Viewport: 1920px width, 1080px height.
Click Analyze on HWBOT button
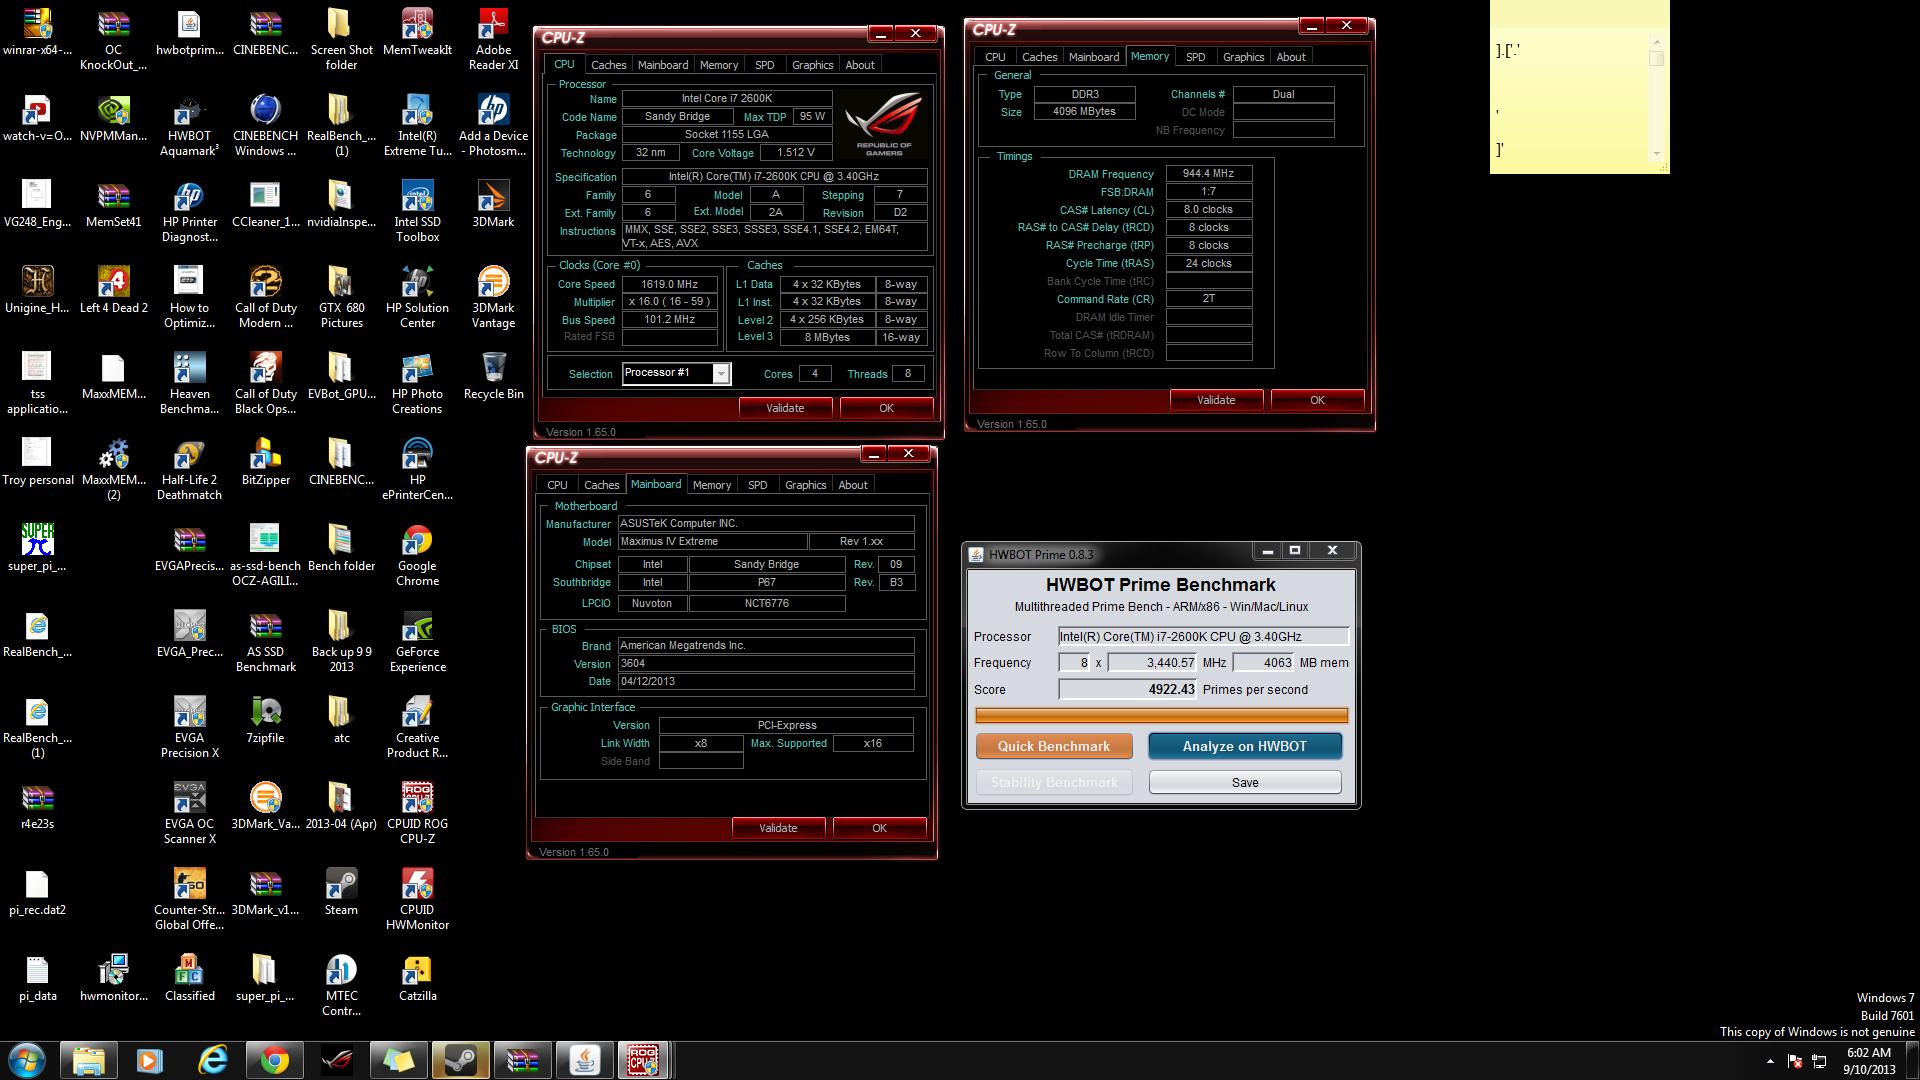point(1244,746)
